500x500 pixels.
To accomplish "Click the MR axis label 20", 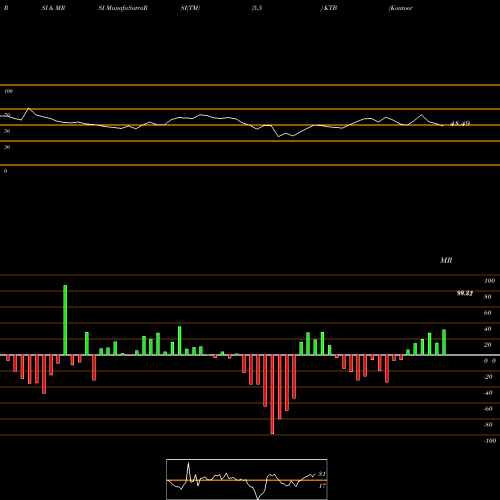I will [487, 345].
